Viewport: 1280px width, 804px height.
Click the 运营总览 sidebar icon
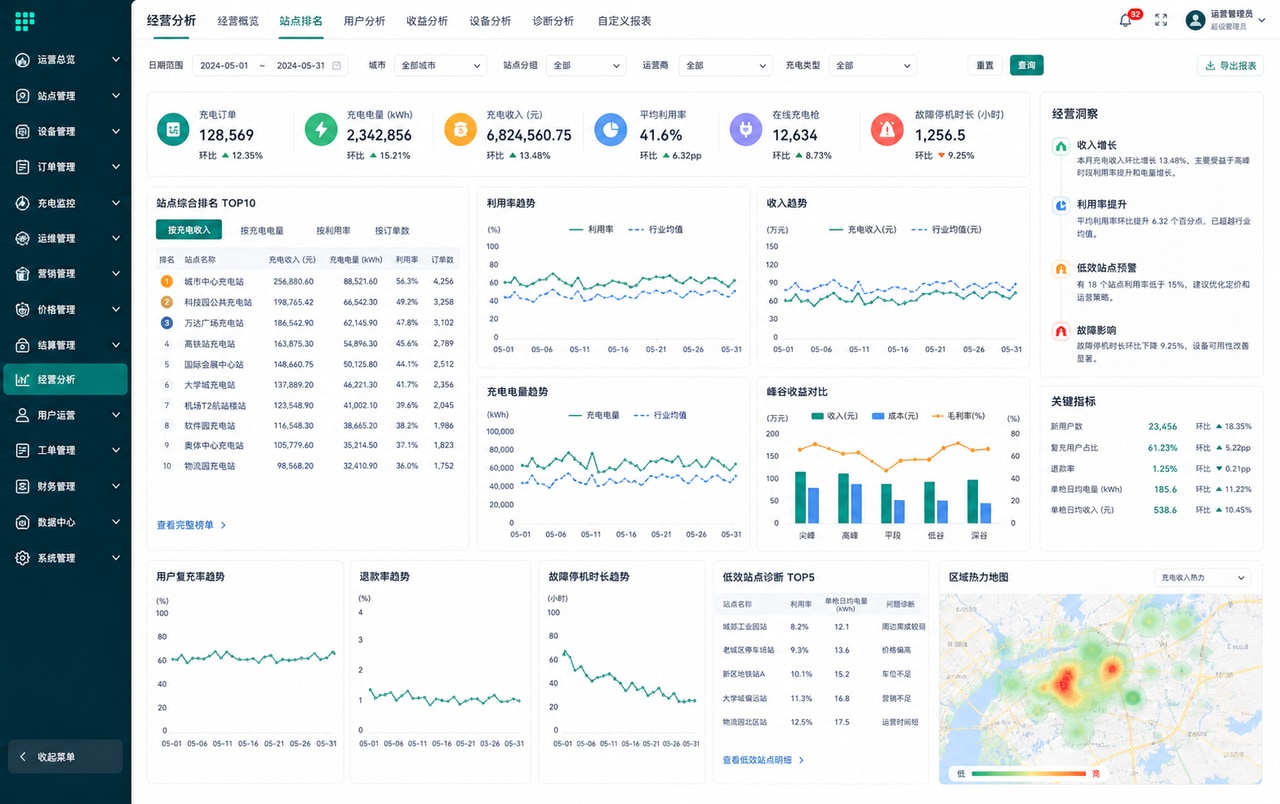point(23,60)
